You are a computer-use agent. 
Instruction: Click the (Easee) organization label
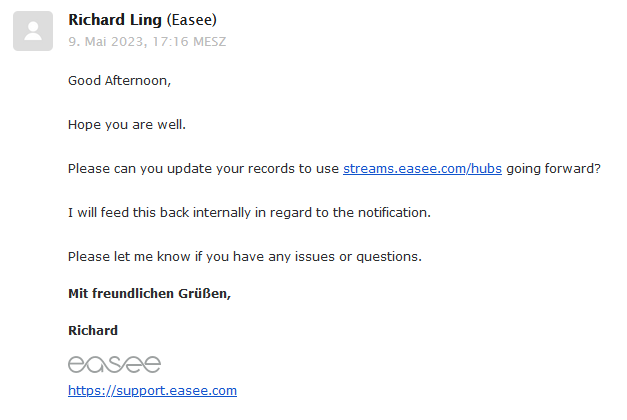coord(192,20)
